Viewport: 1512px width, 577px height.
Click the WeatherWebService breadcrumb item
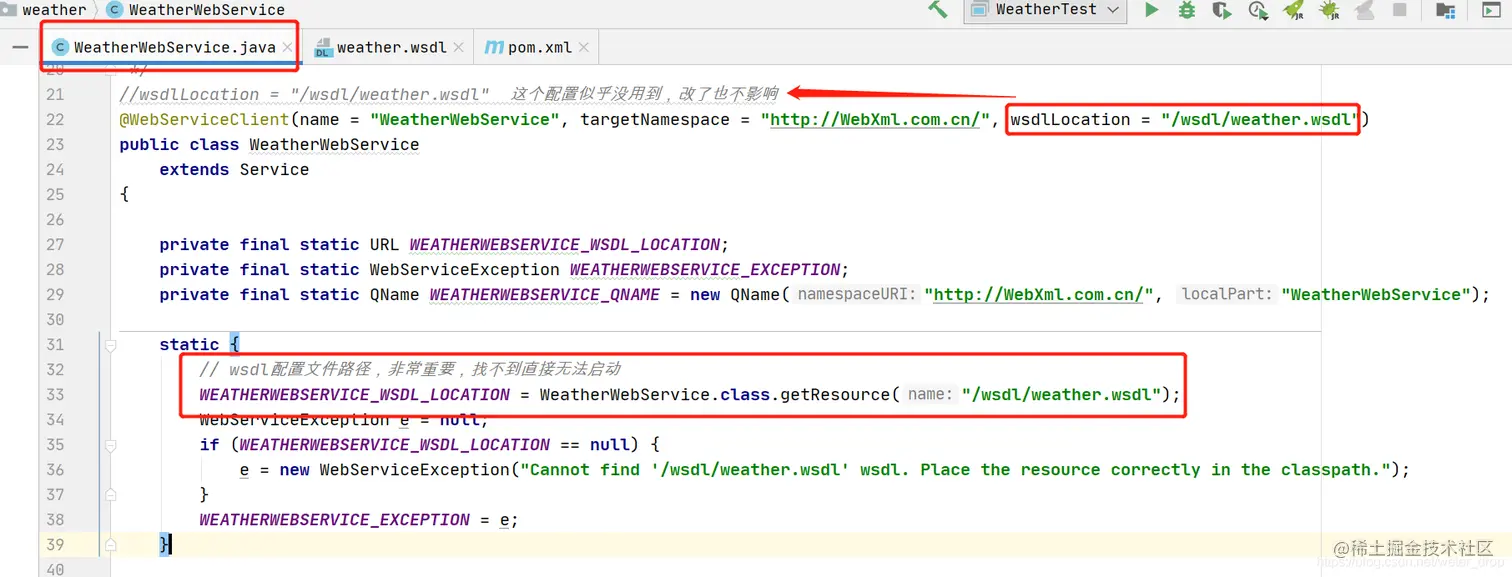tap(196, 9)
